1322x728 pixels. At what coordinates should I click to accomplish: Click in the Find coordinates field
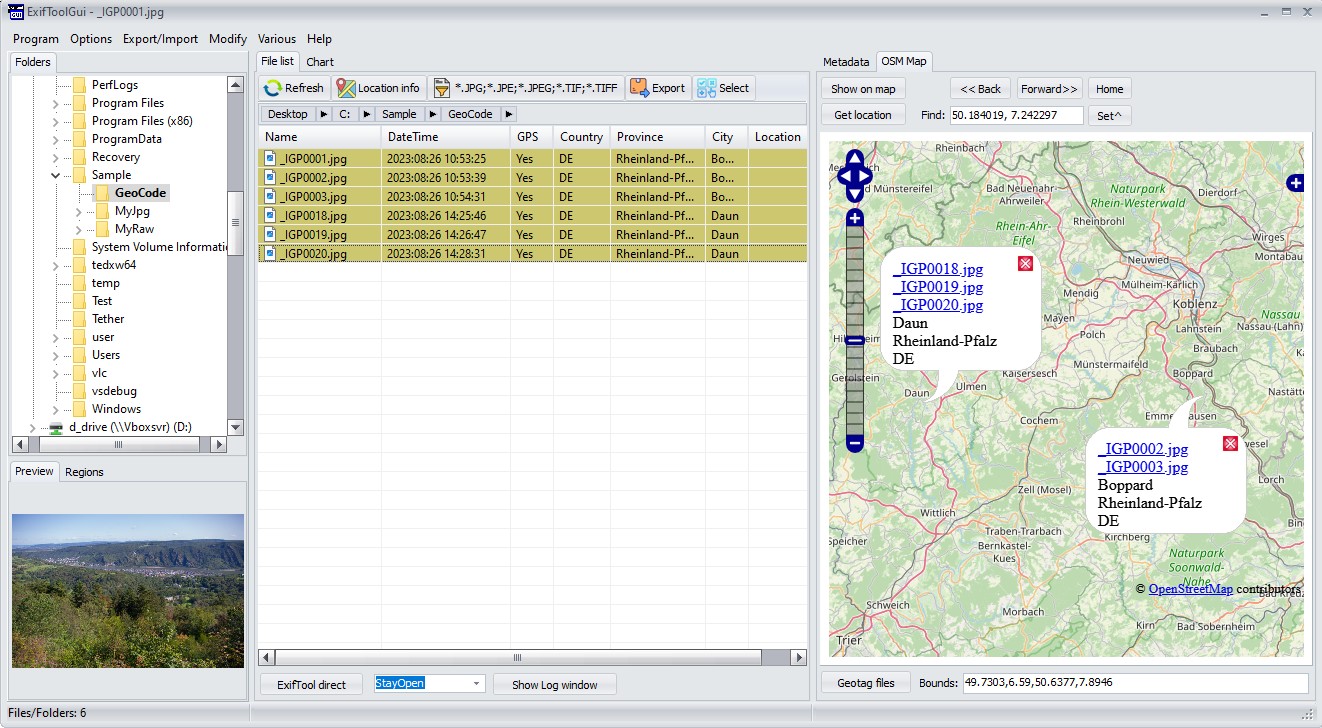tap(1016, 115)
